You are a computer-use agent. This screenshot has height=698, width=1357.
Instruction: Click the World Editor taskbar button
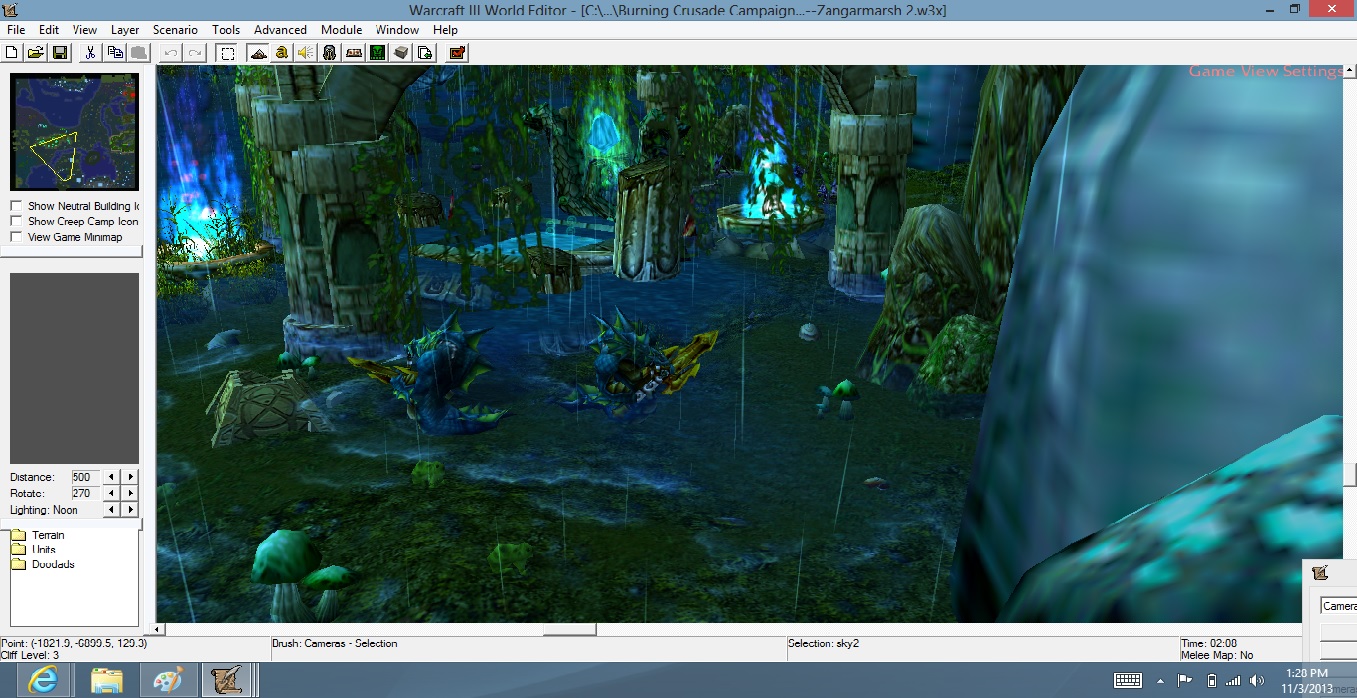pos(227,680)
